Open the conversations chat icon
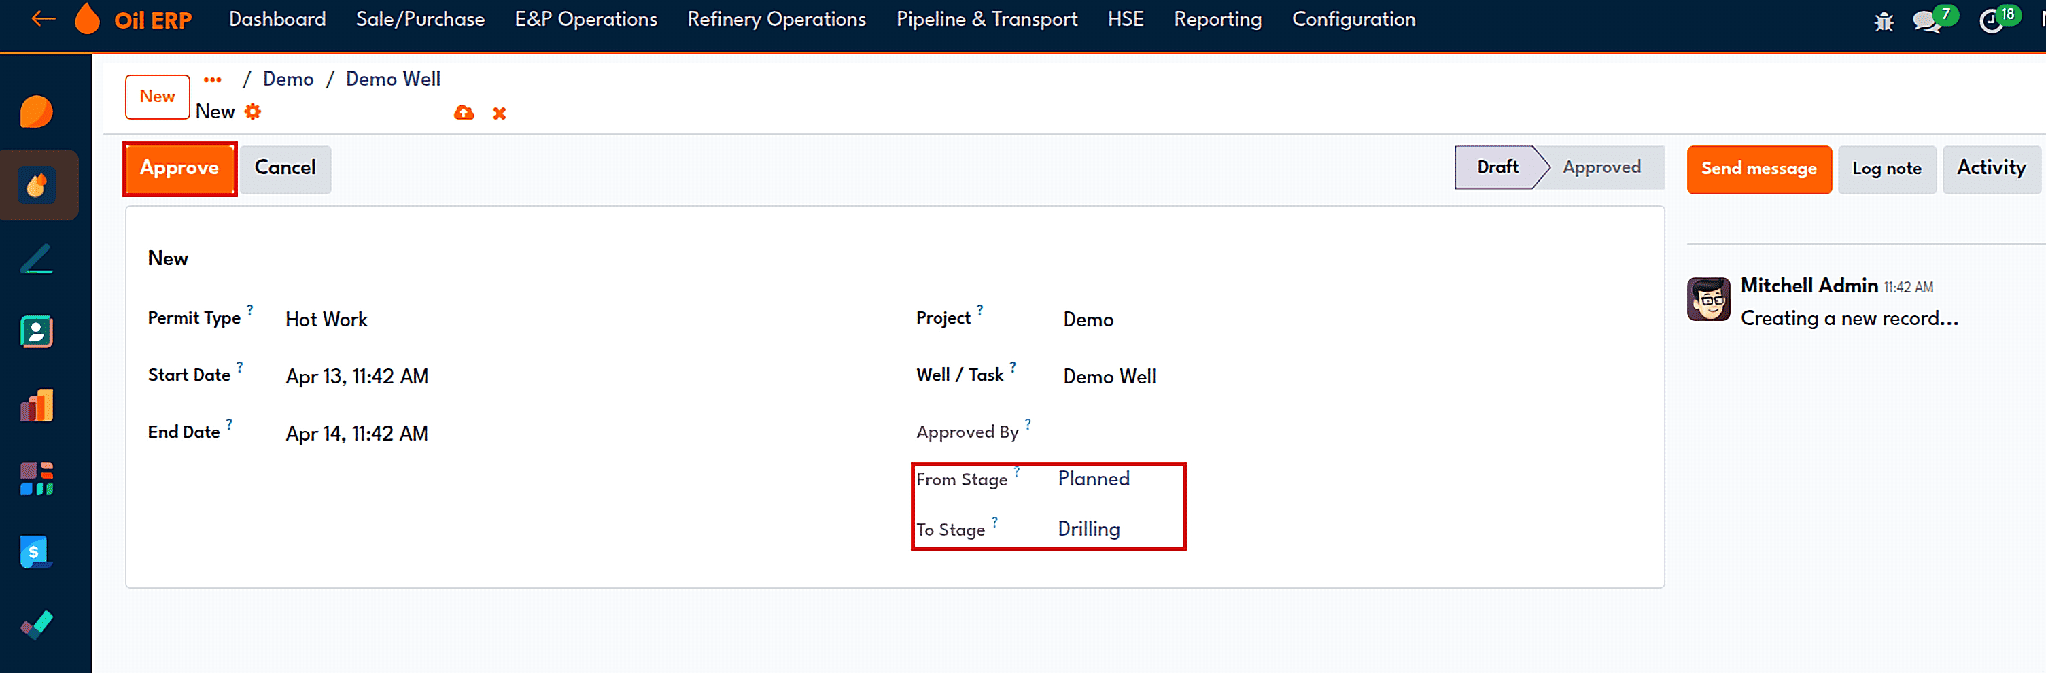 (x=1926, y=21)
